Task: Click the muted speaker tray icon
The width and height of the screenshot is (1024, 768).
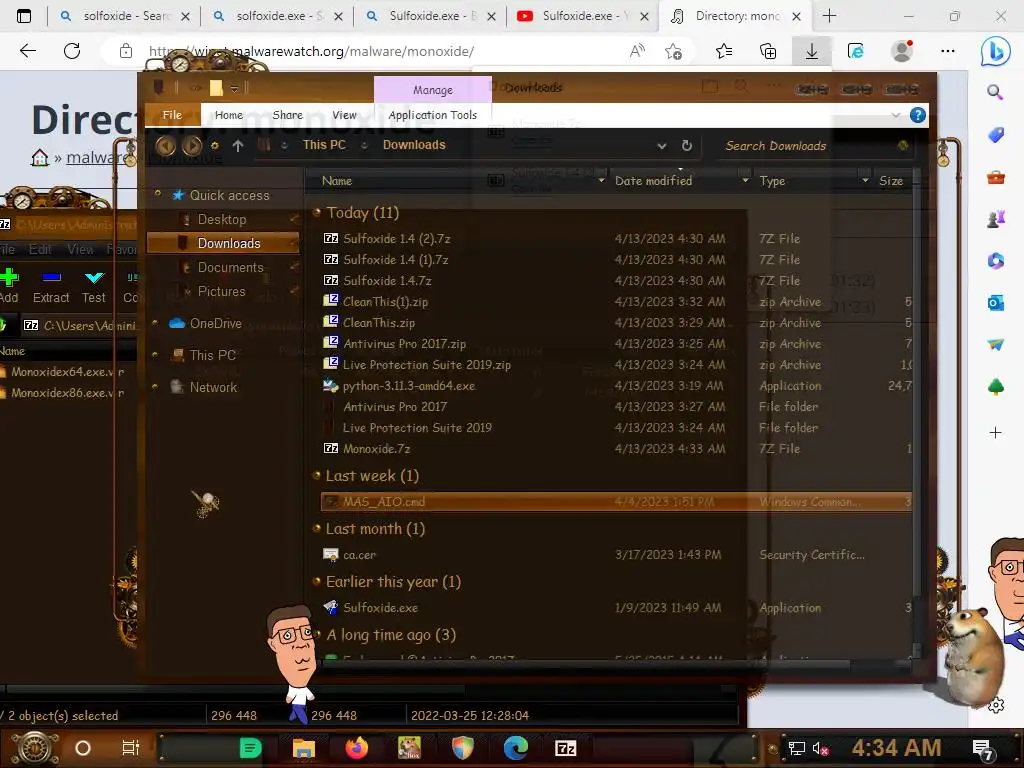Action: coord(820,748)
